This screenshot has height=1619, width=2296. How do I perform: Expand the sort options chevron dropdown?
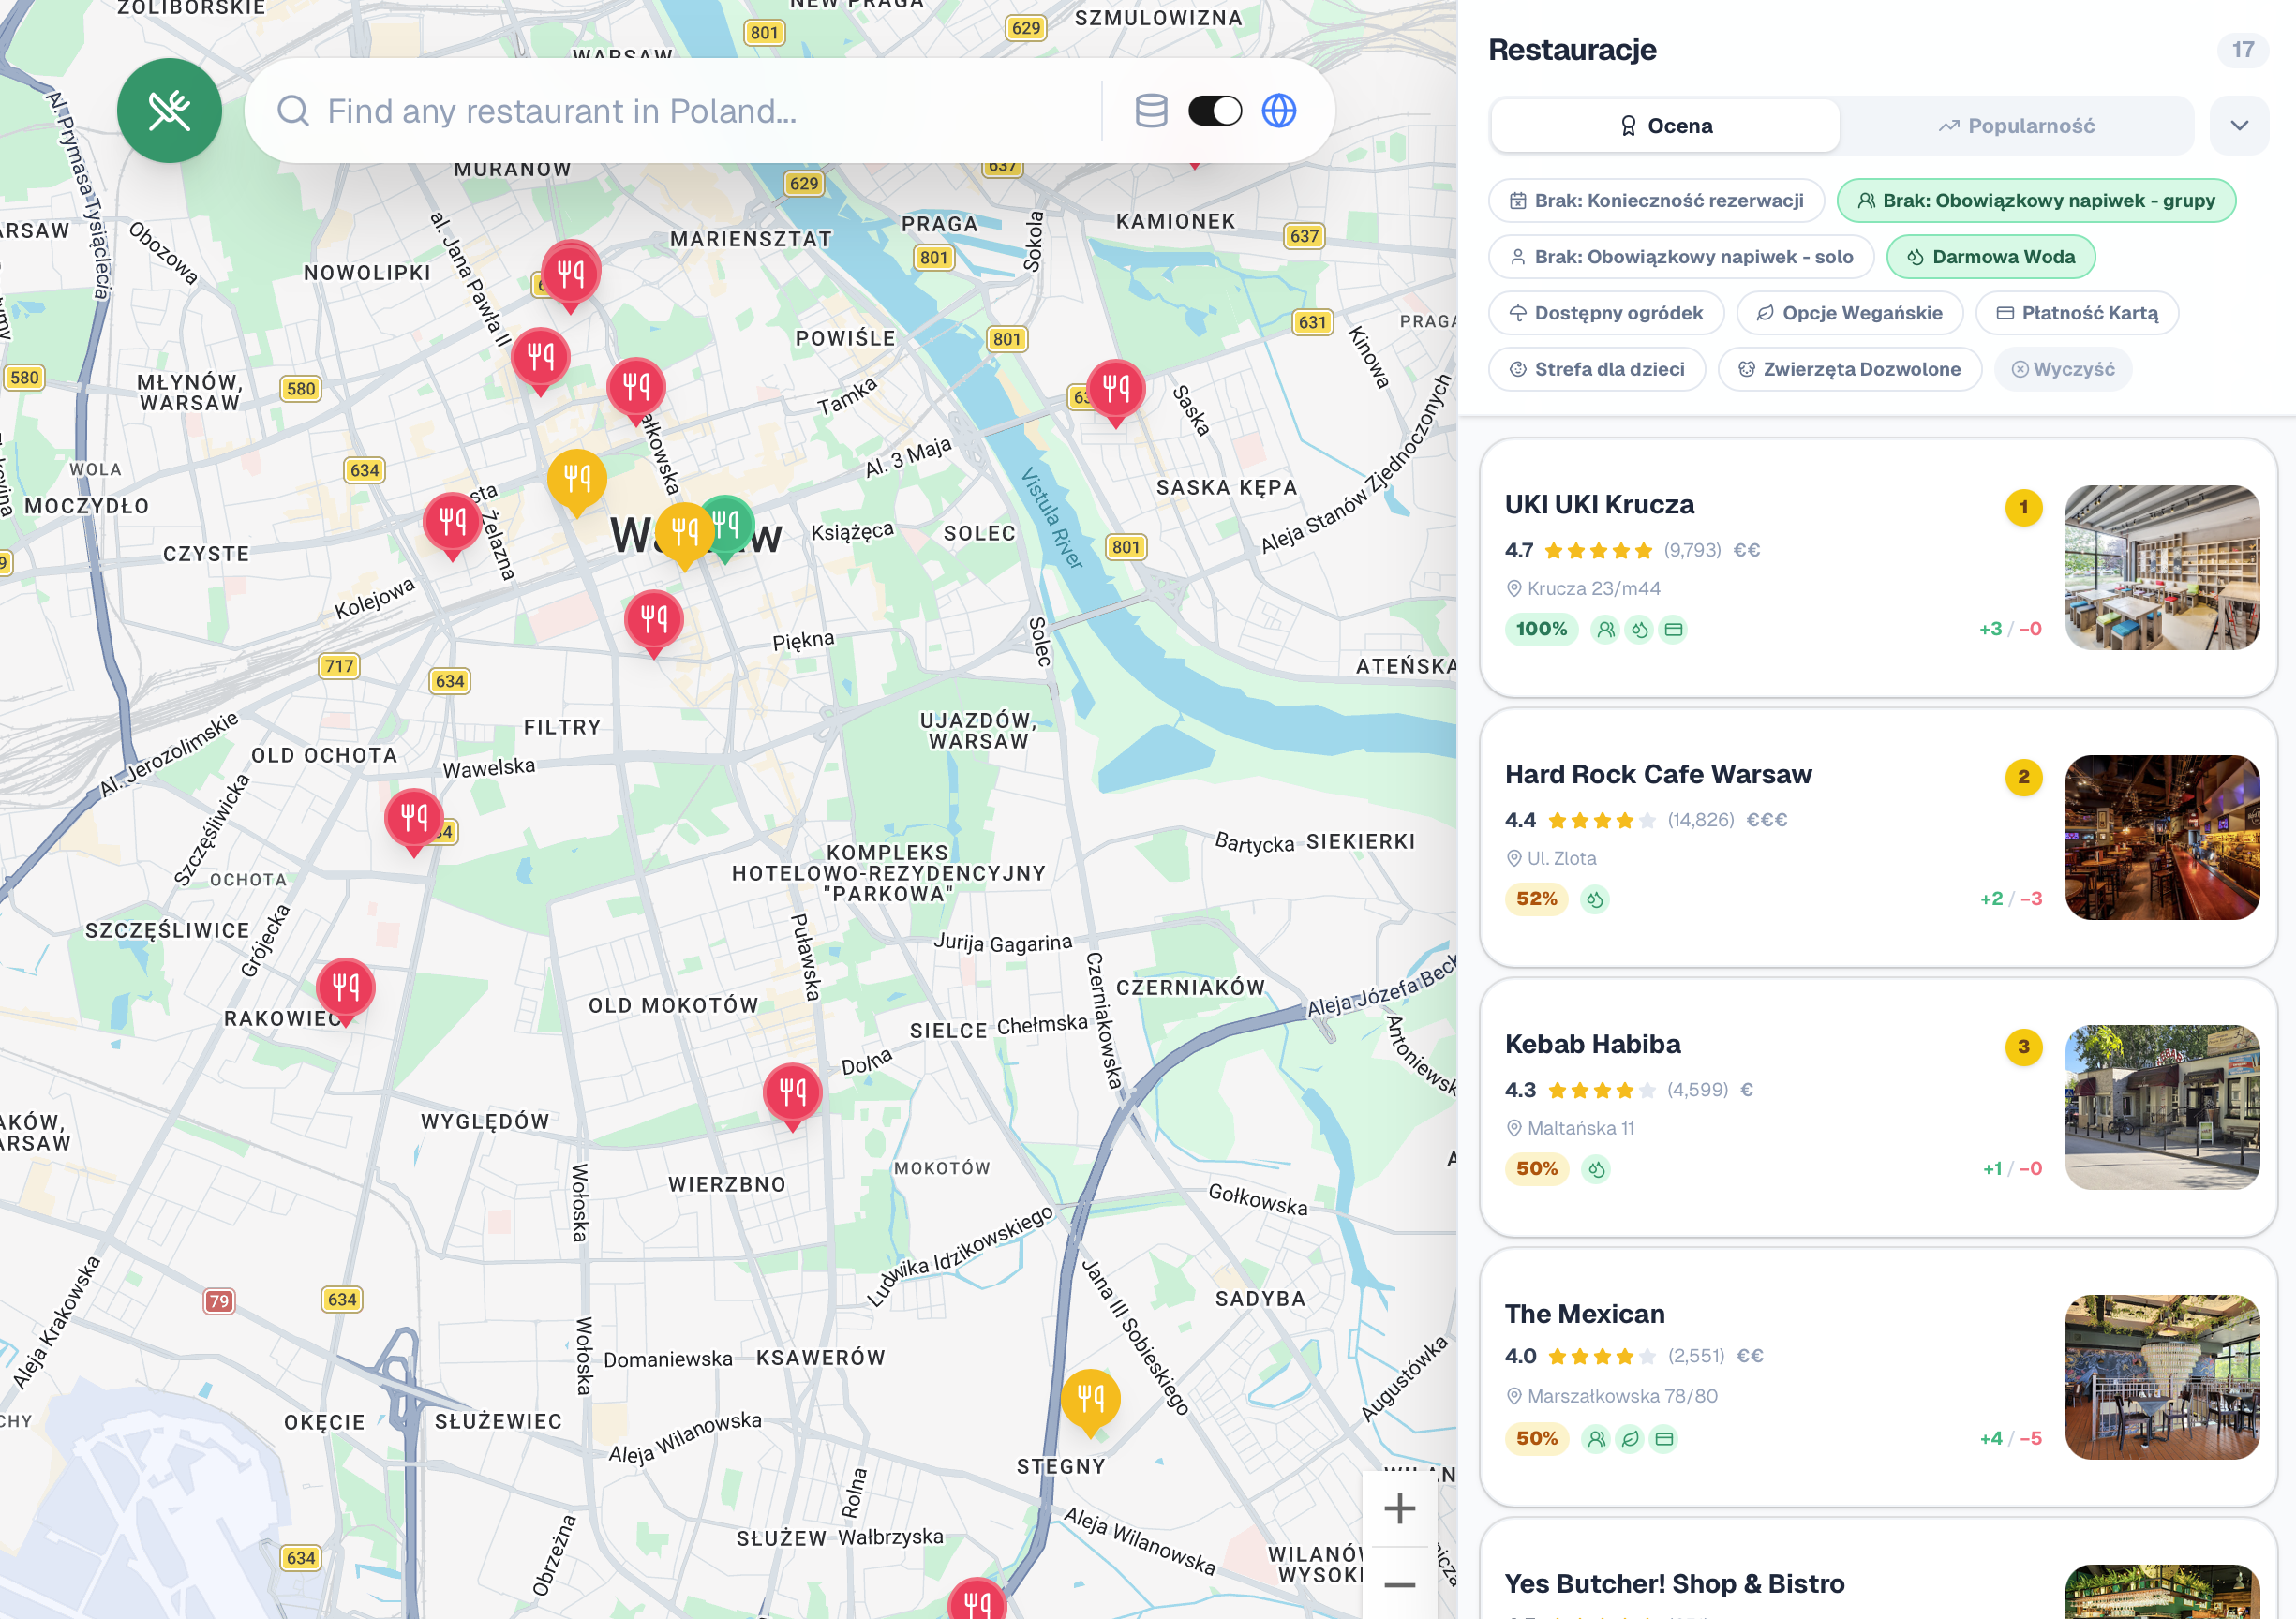[x=2239, y=126]
